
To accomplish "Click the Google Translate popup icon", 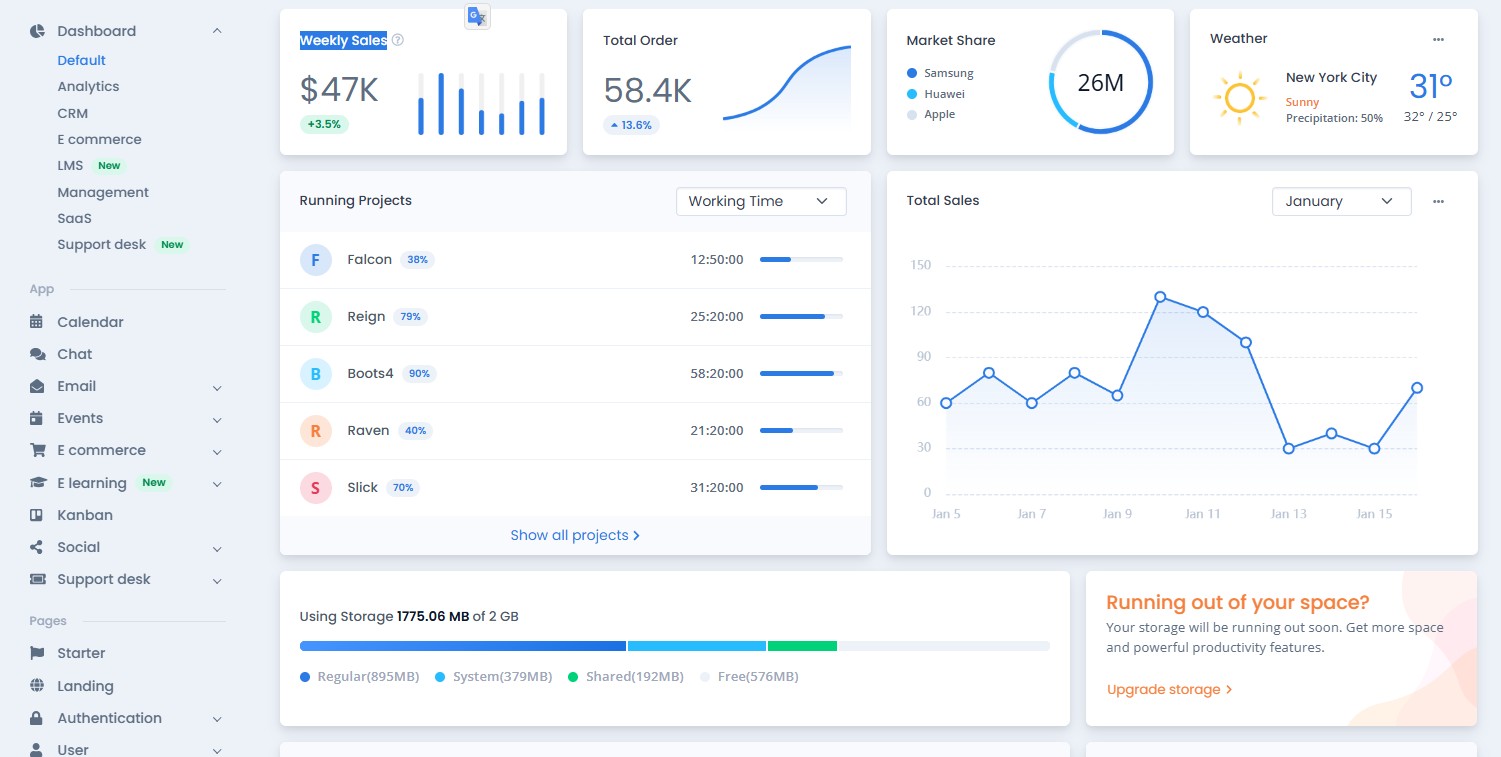I will [x=477, y=16].
